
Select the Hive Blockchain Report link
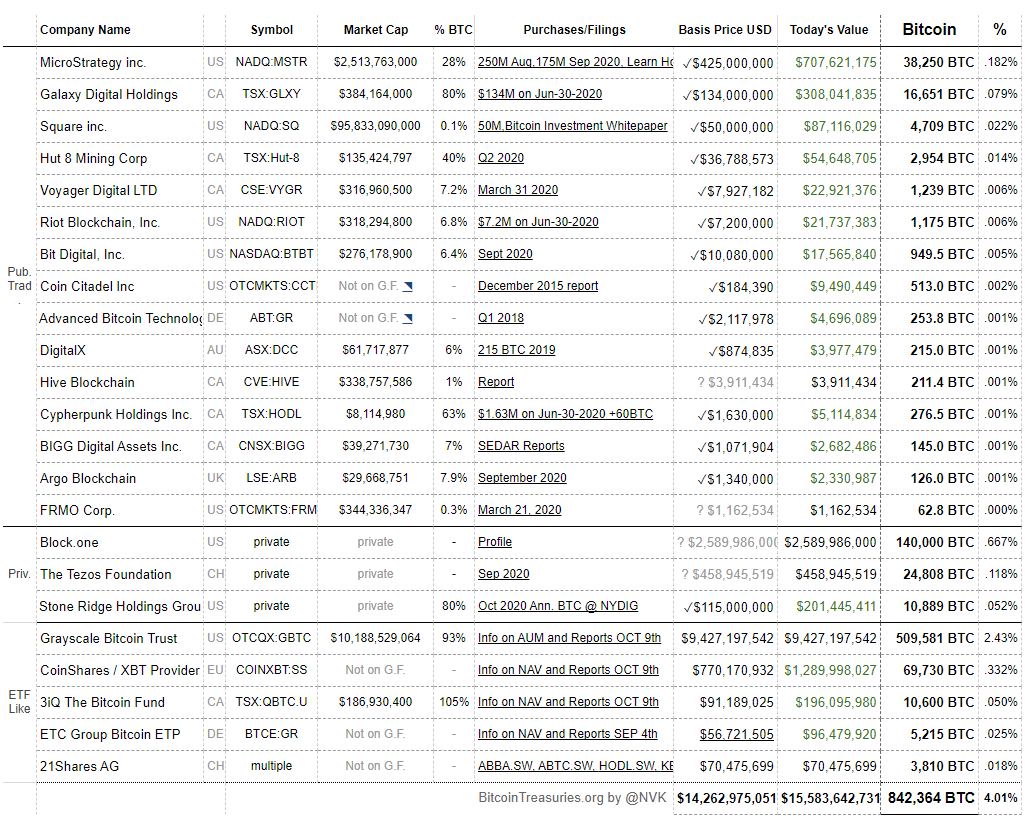(x=496, y=382)
